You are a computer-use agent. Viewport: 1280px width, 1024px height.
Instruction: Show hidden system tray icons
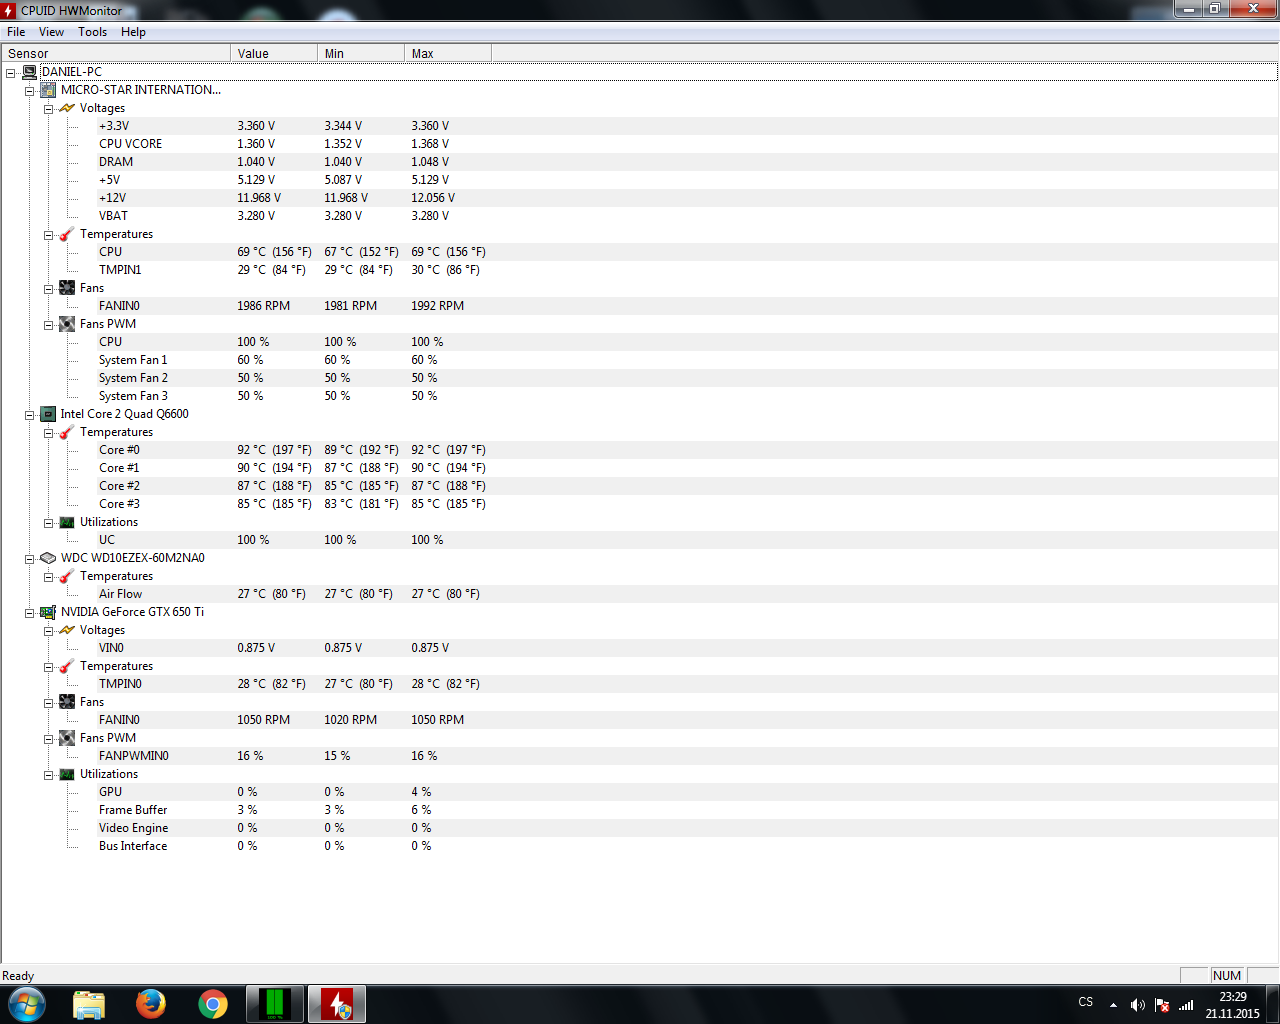click(1113, 1005)
